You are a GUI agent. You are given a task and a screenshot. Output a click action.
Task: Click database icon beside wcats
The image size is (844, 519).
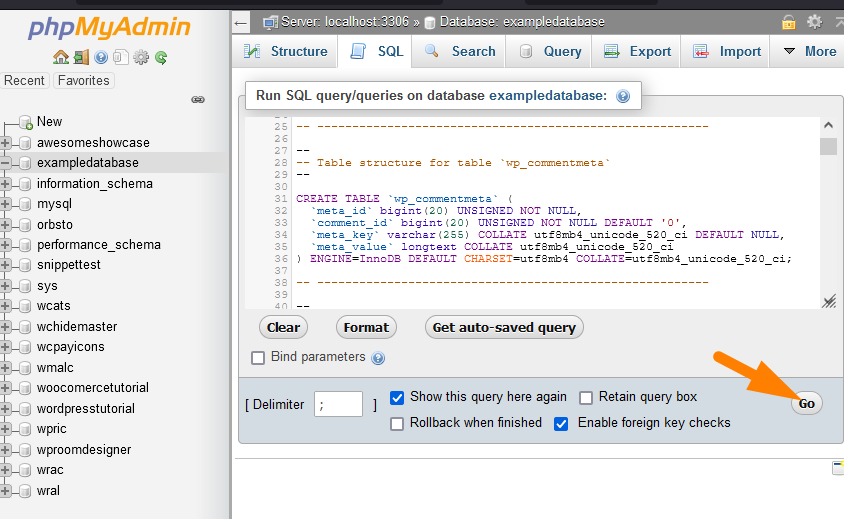pyautogui.click(x=25, y=306)
